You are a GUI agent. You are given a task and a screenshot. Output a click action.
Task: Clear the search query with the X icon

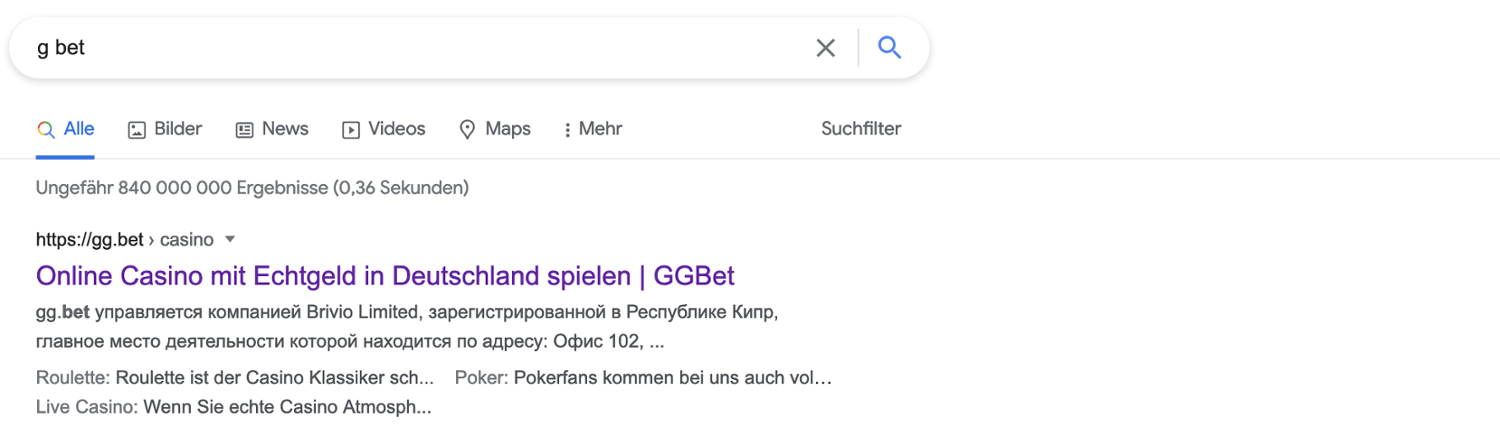click(x=825, y=48)
